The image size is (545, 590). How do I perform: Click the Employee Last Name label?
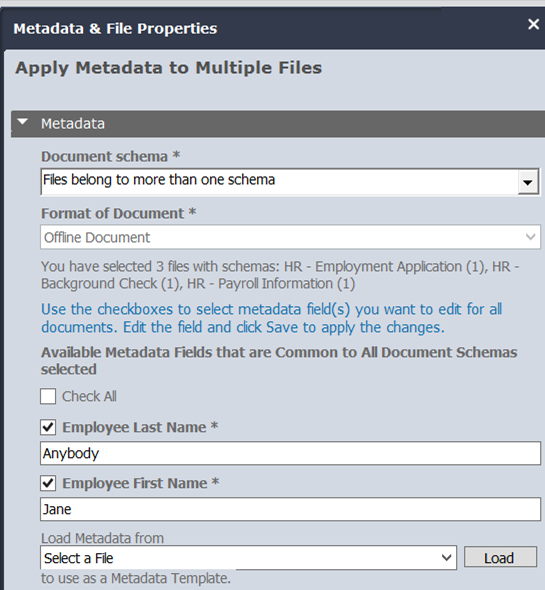click(x=134, y=427)
